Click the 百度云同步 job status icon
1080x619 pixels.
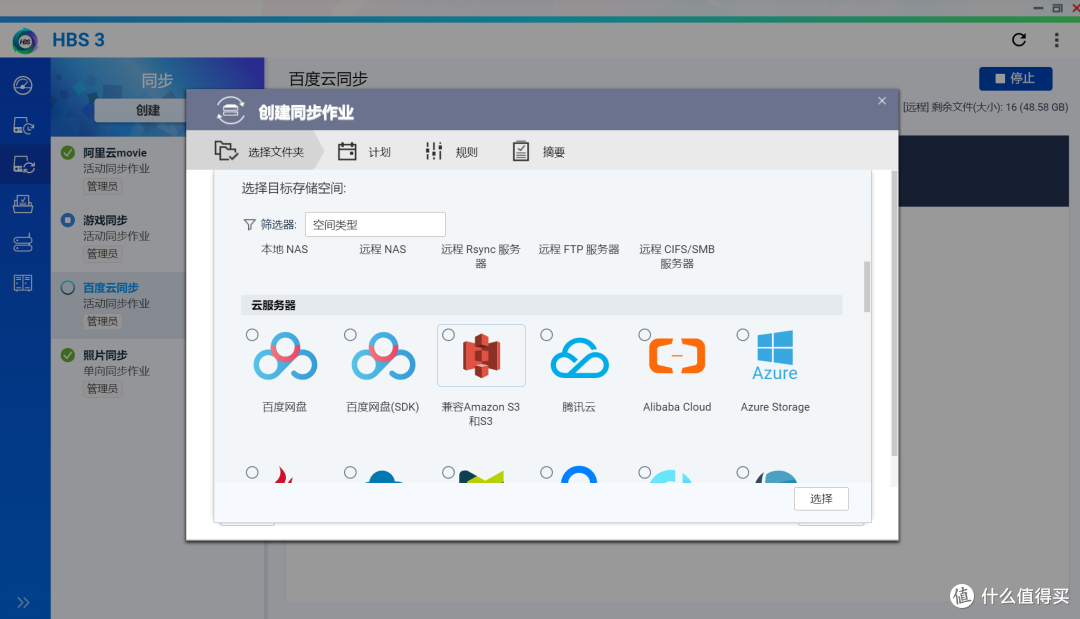tap(68, 287)
